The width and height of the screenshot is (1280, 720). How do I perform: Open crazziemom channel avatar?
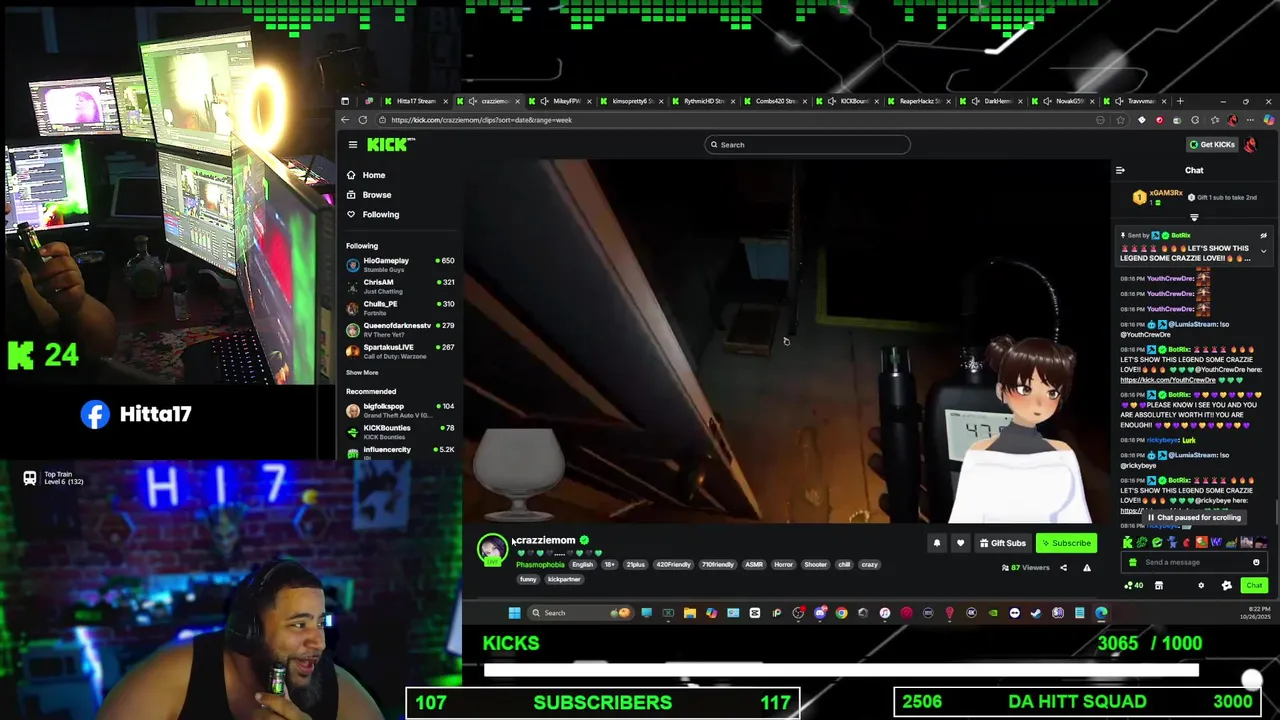coord(491,549)
